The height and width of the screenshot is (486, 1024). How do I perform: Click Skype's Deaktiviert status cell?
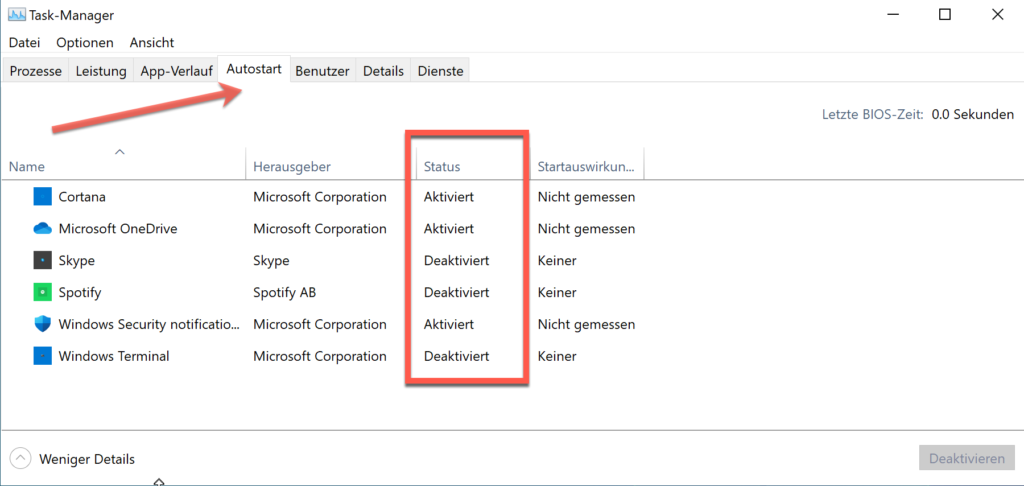point(456,261)
